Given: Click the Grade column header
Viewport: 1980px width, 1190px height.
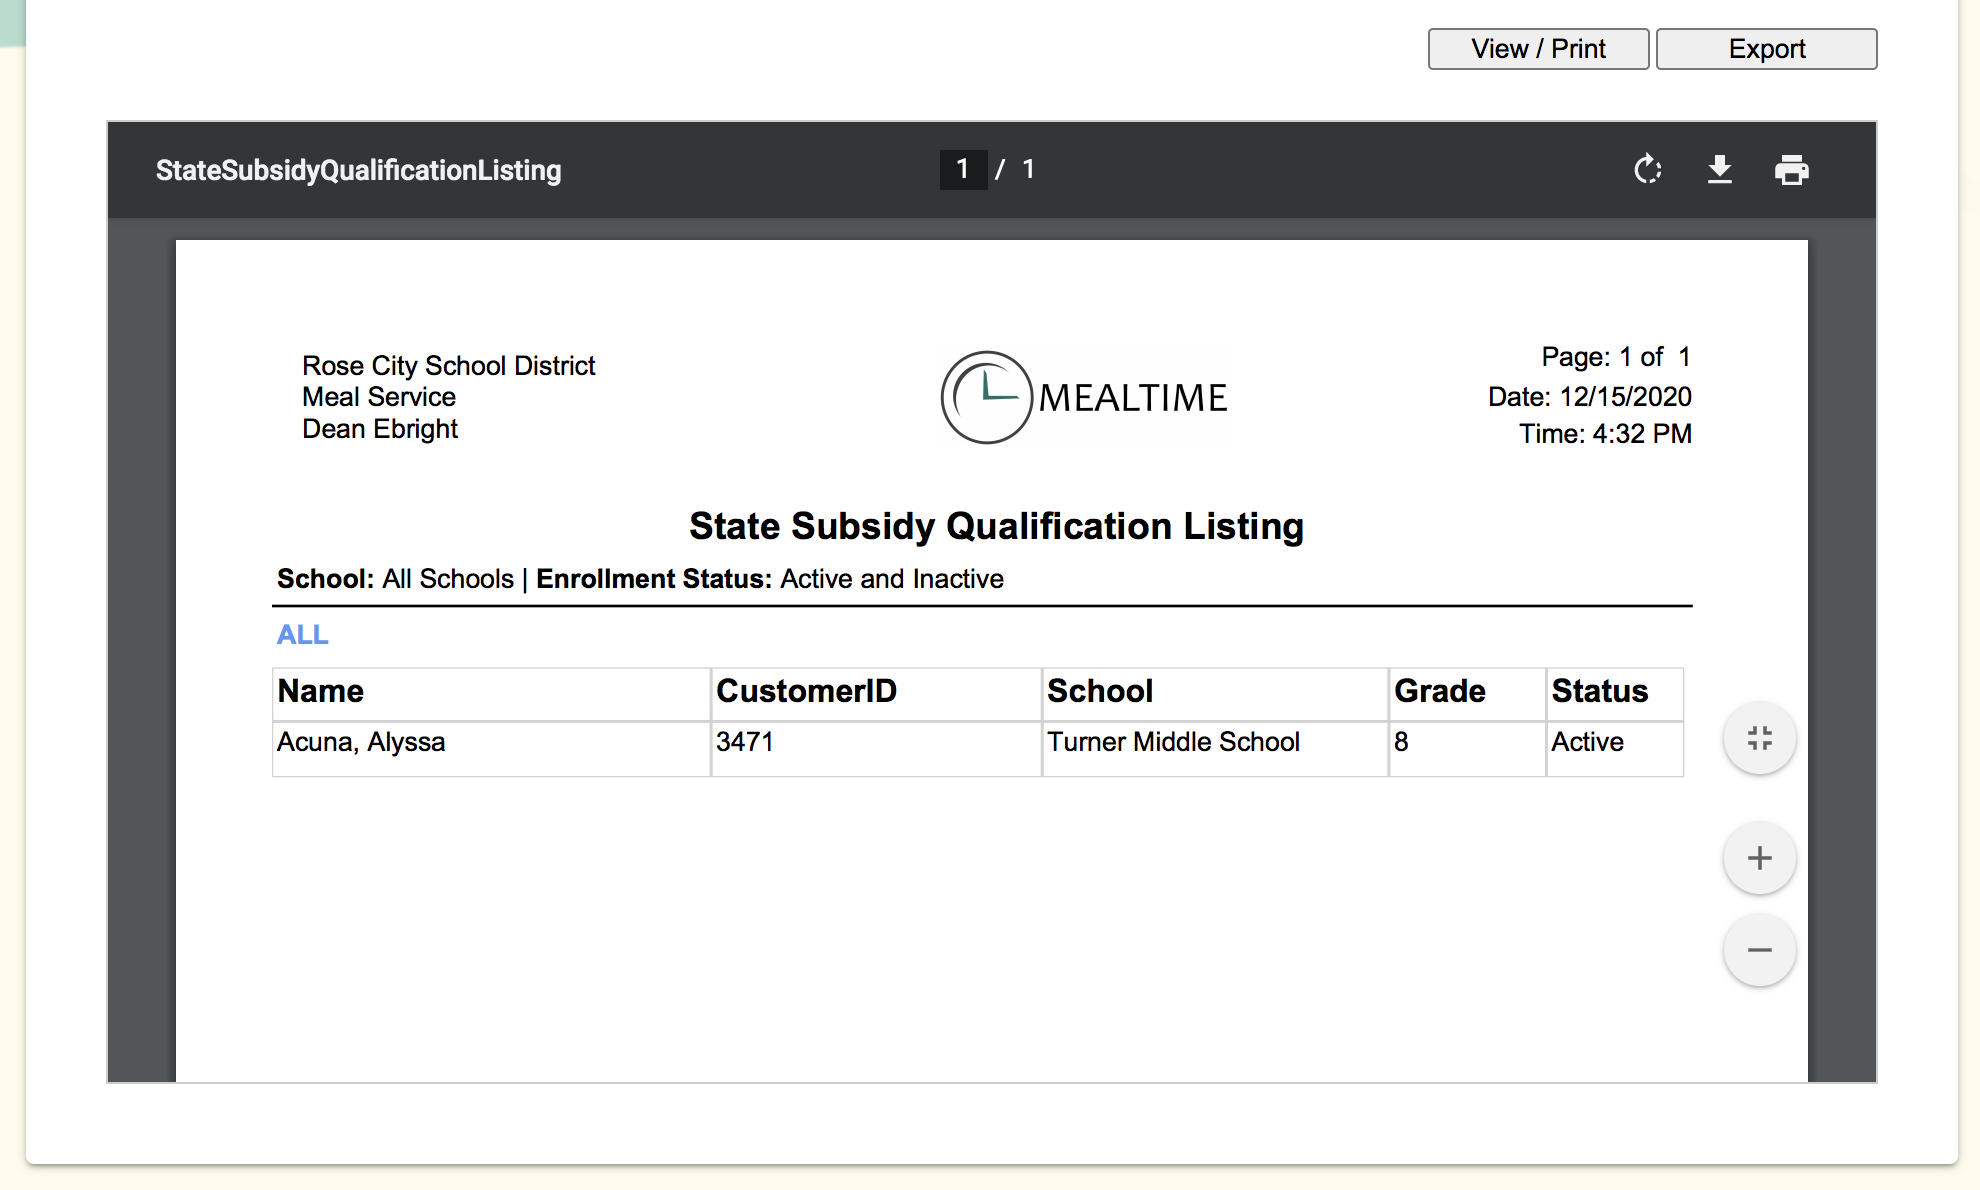Looking at the screenshot, I should (1439, 691).
